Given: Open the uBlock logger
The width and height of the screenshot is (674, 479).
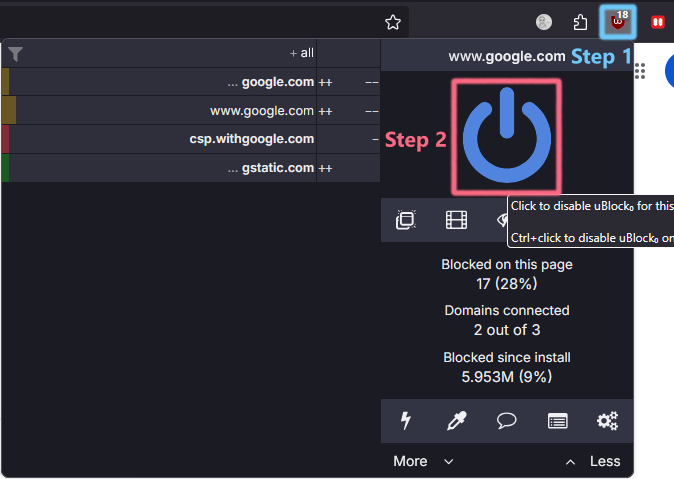Looking at the screenshot, I should pos(558,421).
